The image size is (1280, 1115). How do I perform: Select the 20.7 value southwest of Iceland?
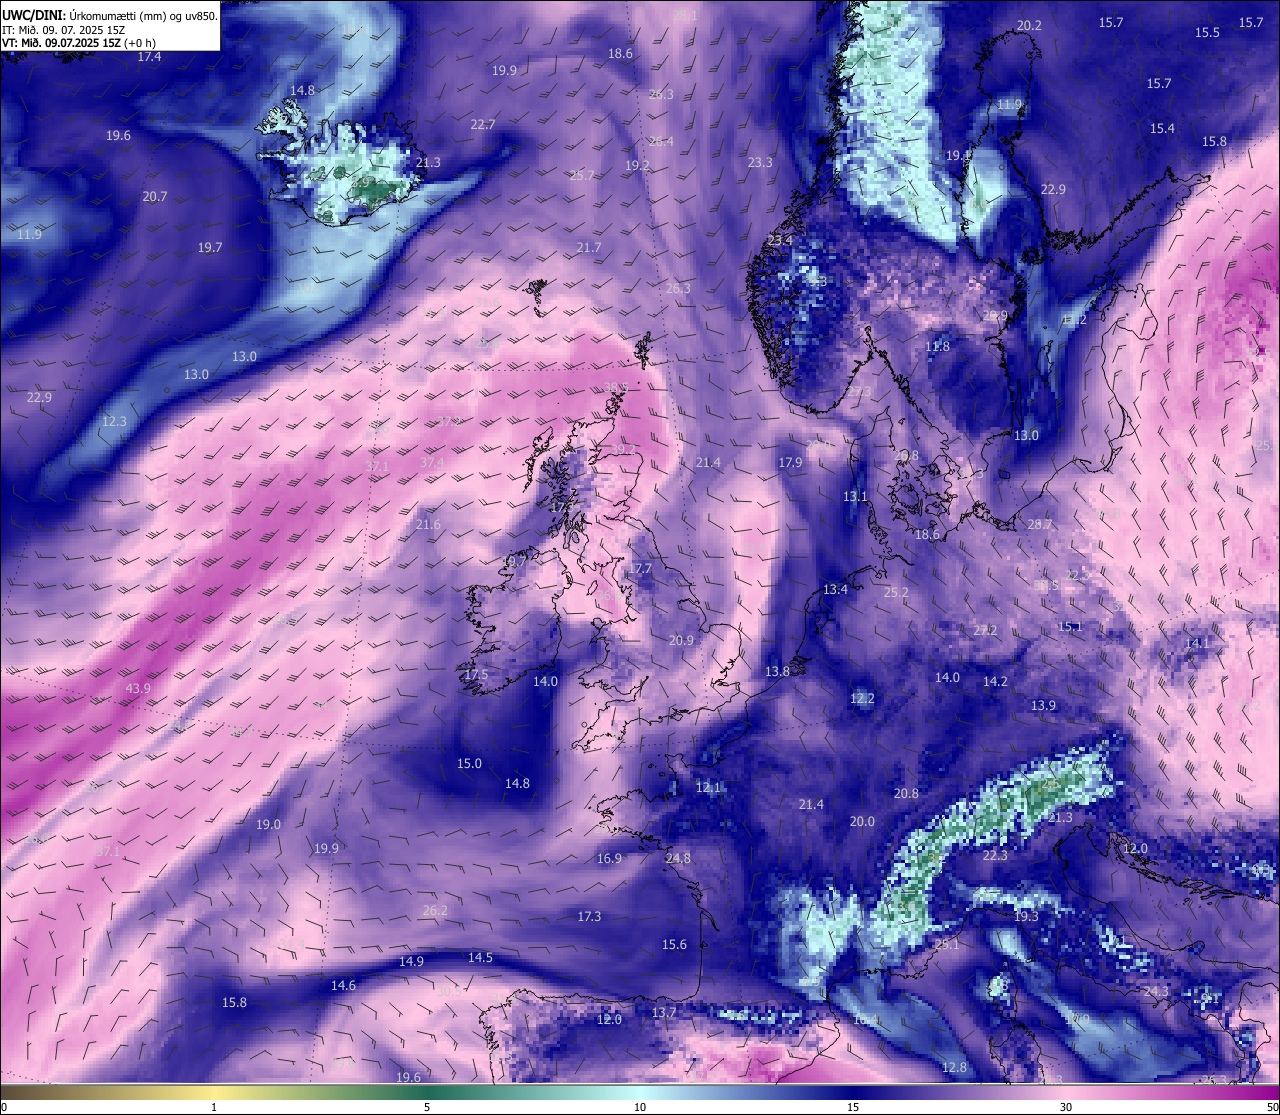point(155,197)
